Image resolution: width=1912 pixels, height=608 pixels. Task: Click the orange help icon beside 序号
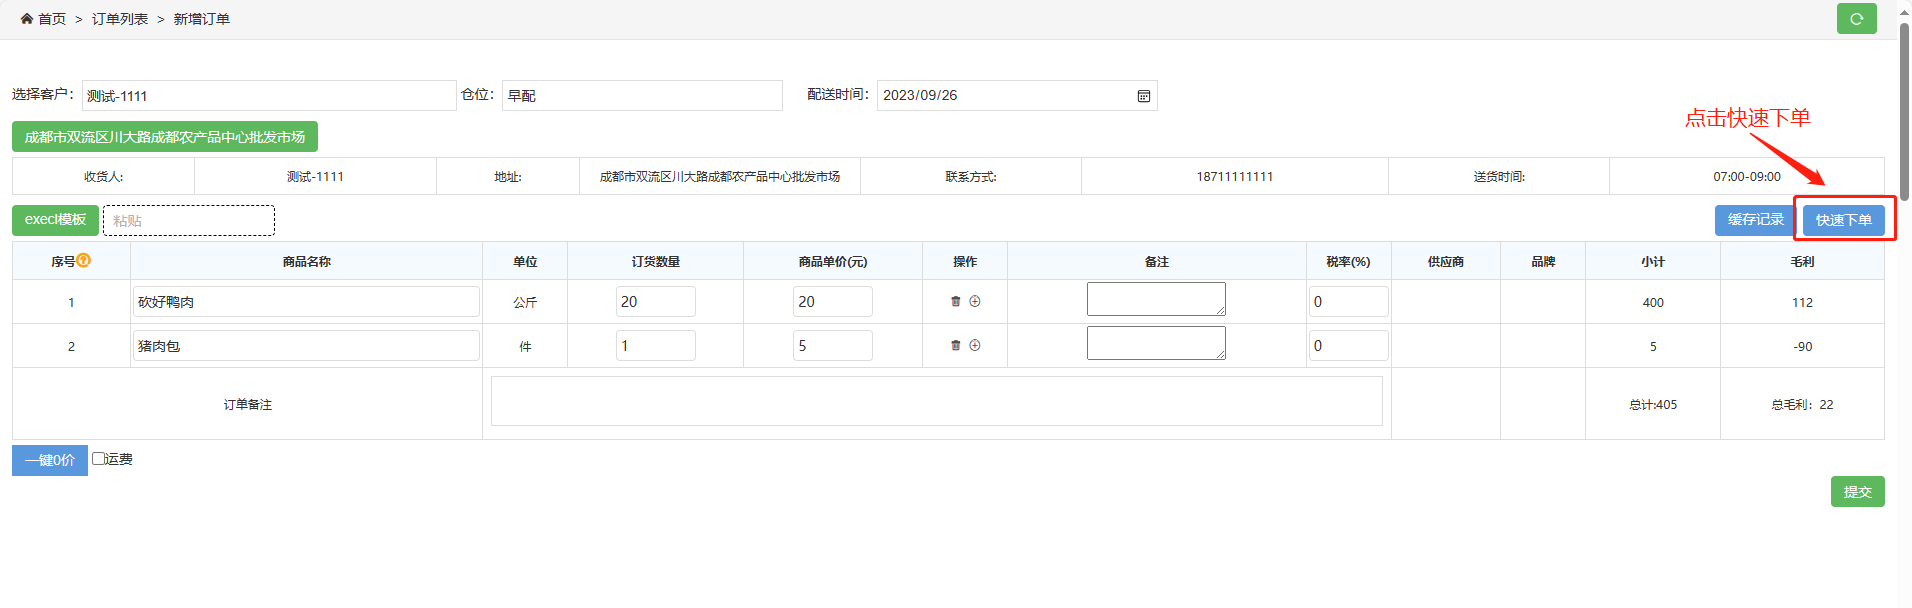[84, 260]
